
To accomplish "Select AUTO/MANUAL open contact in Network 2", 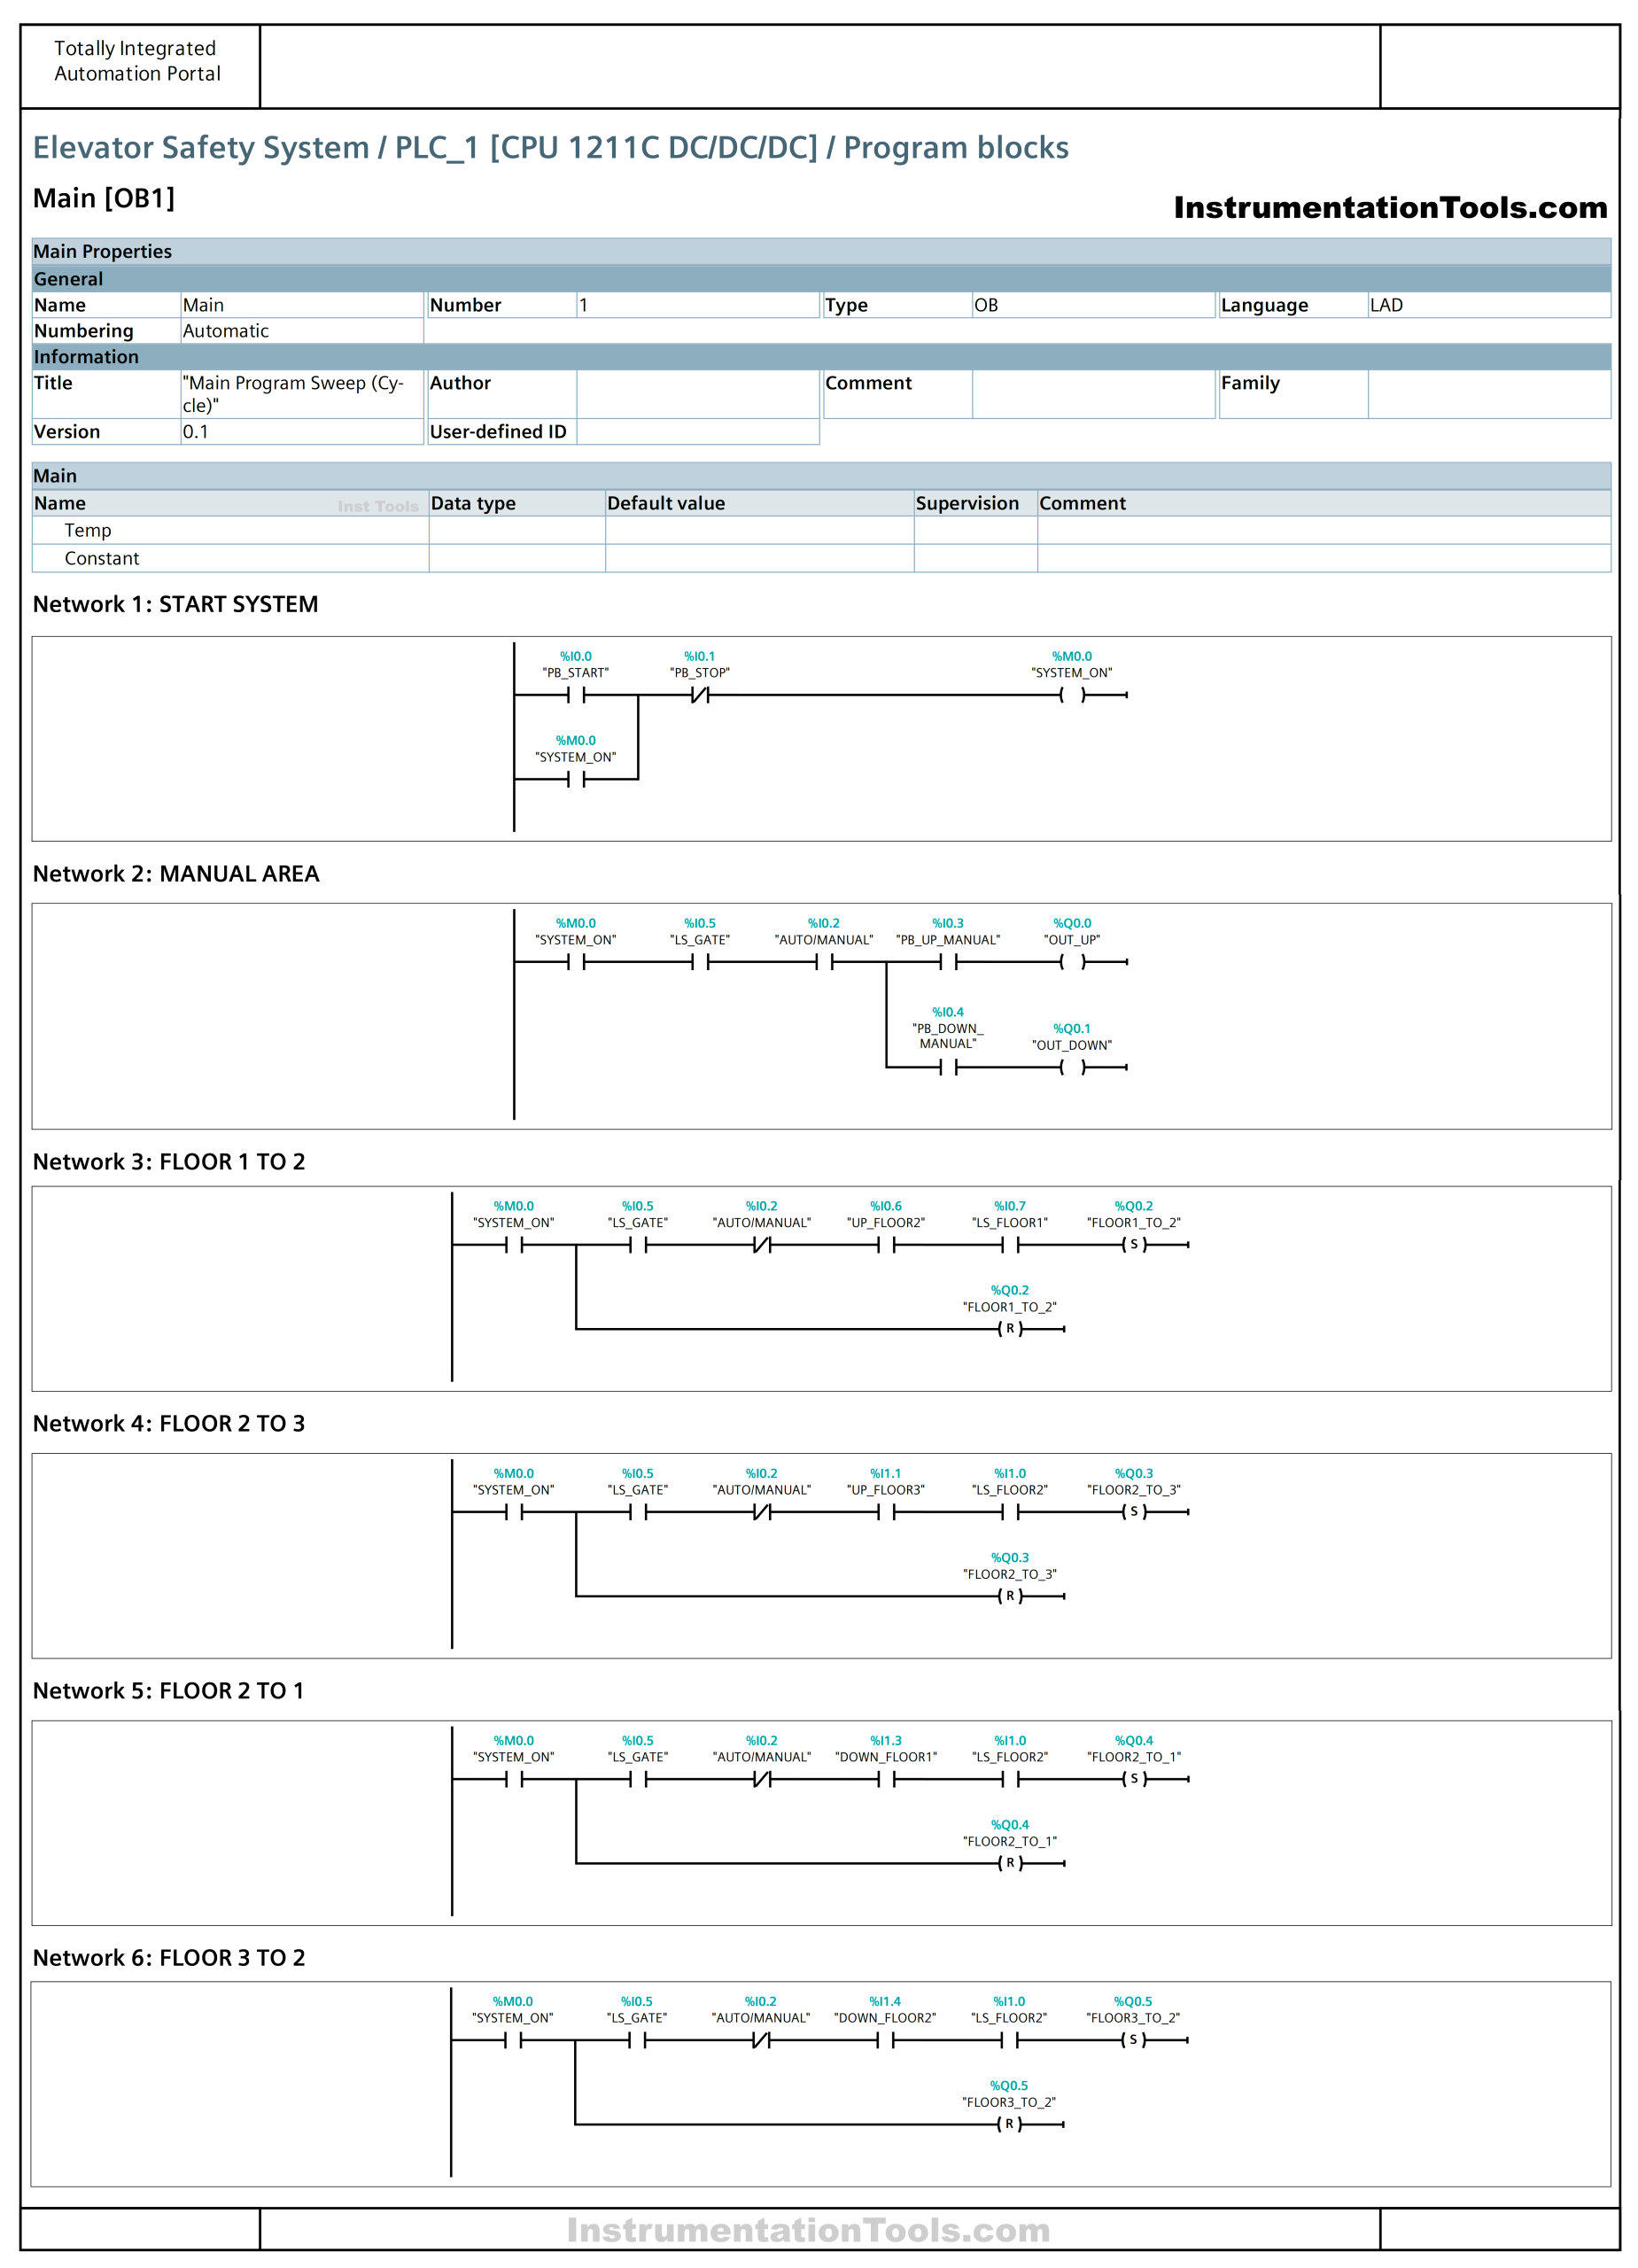I will (x=824, y=961).
